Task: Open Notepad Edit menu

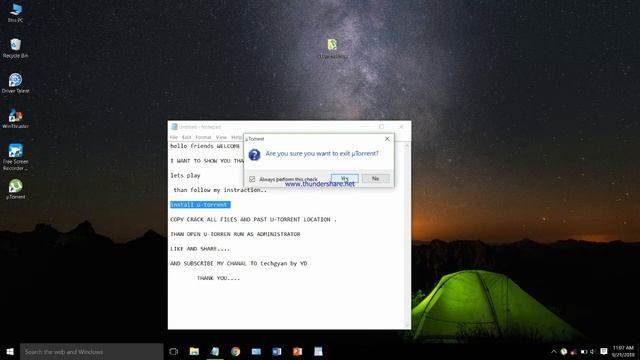Action: tap(187, 137)
